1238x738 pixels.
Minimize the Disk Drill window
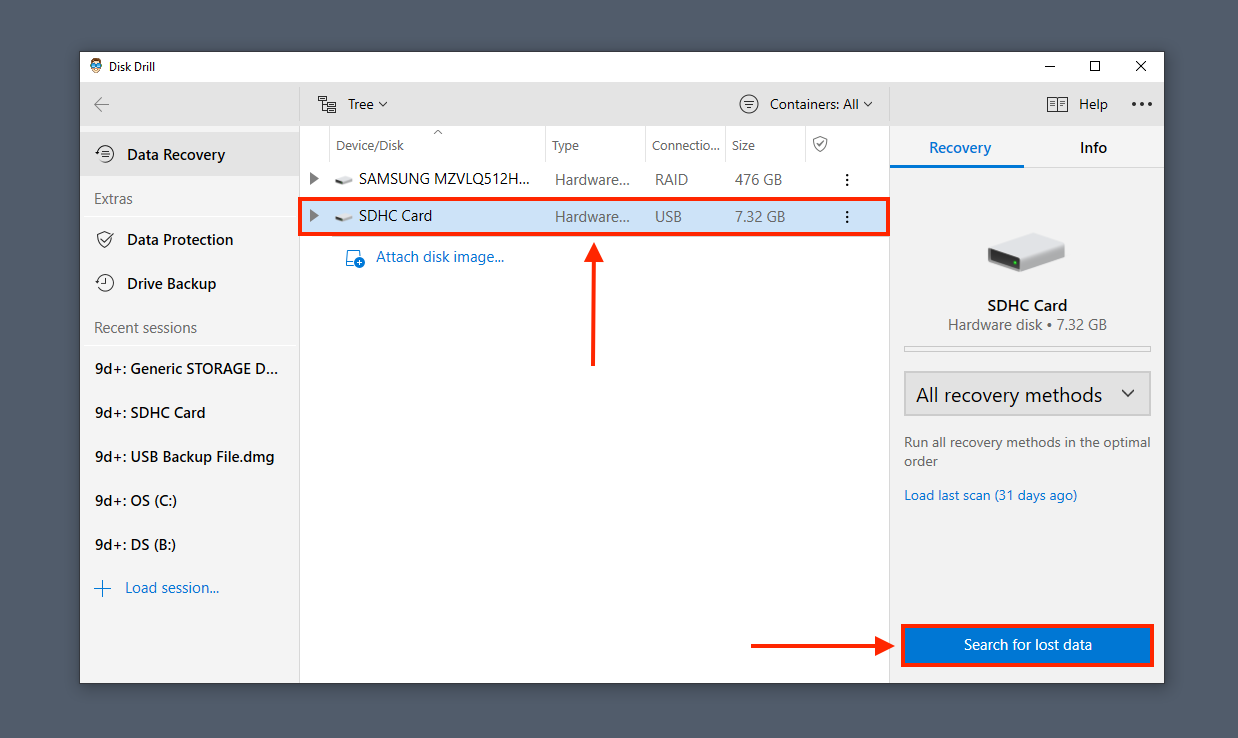tap(1049, 66)
